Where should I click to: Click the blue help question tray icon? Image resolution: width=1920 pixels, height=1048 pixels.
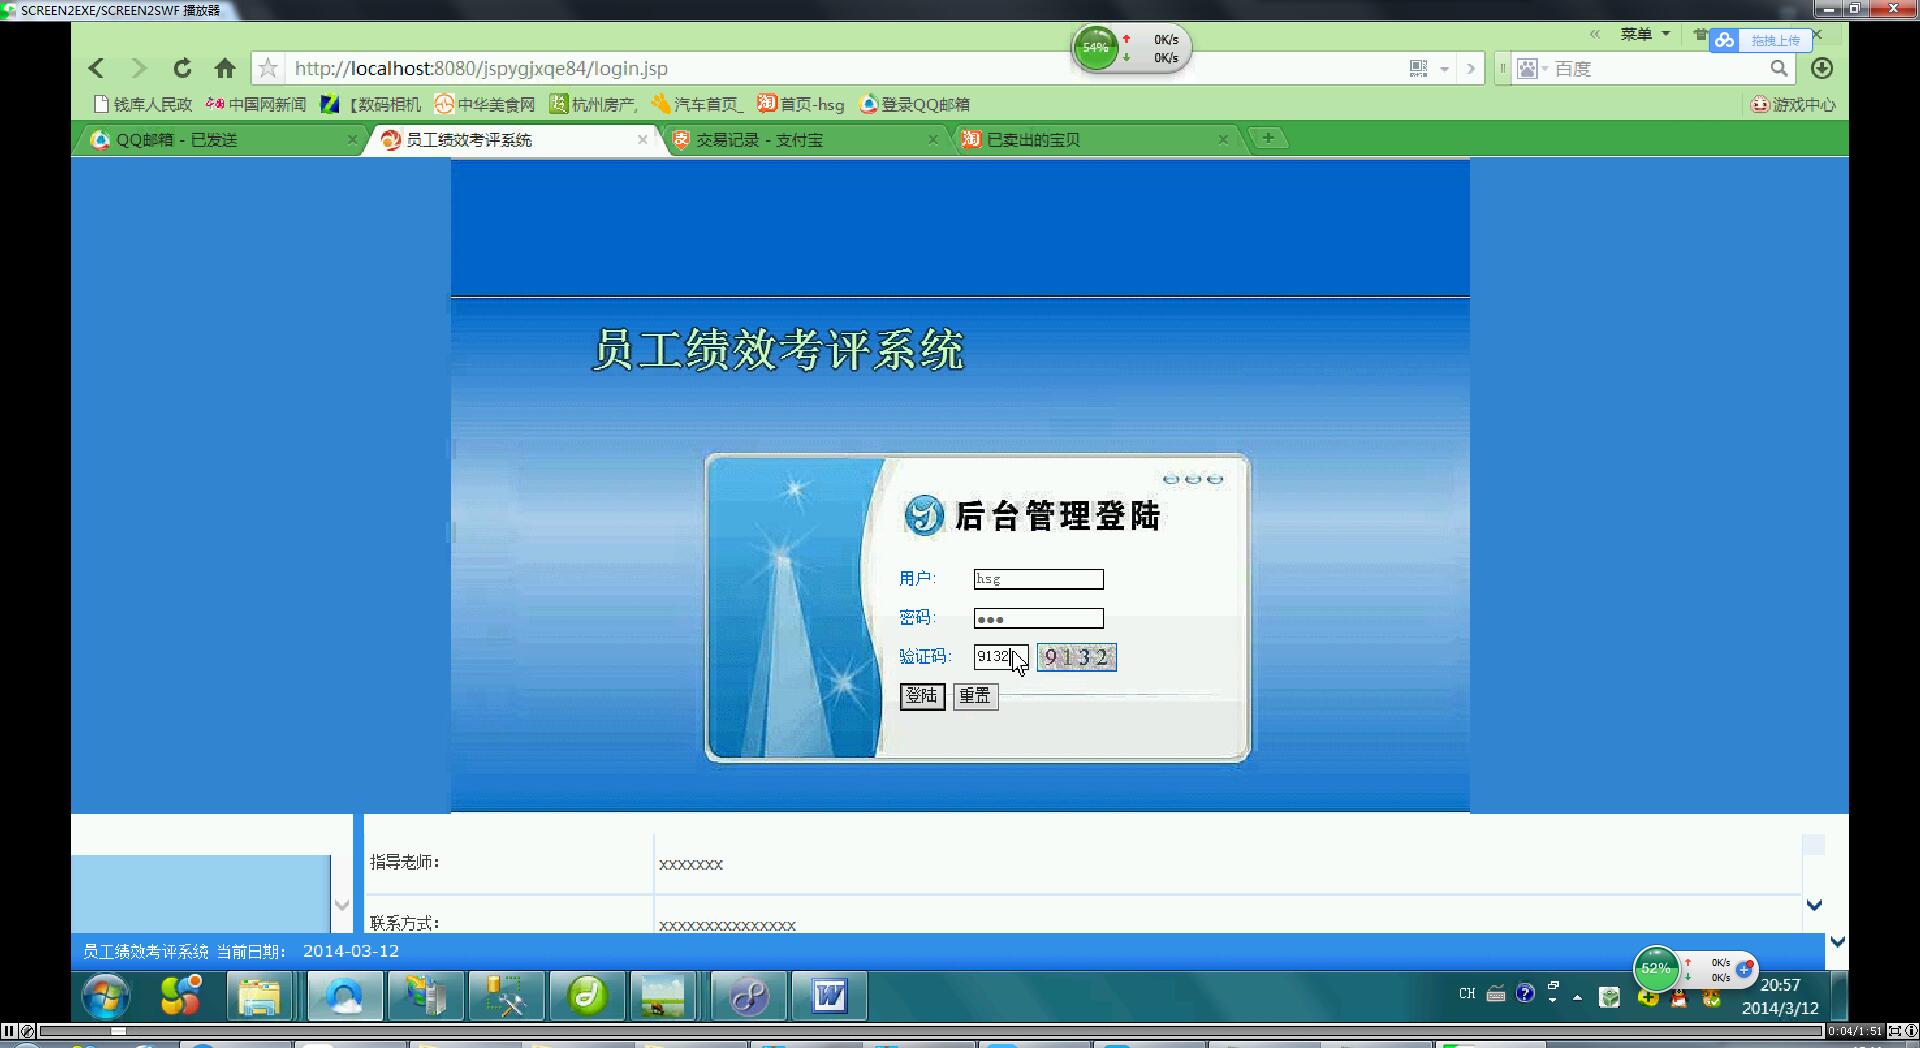pyautogui.click(x=1525, y=993)
